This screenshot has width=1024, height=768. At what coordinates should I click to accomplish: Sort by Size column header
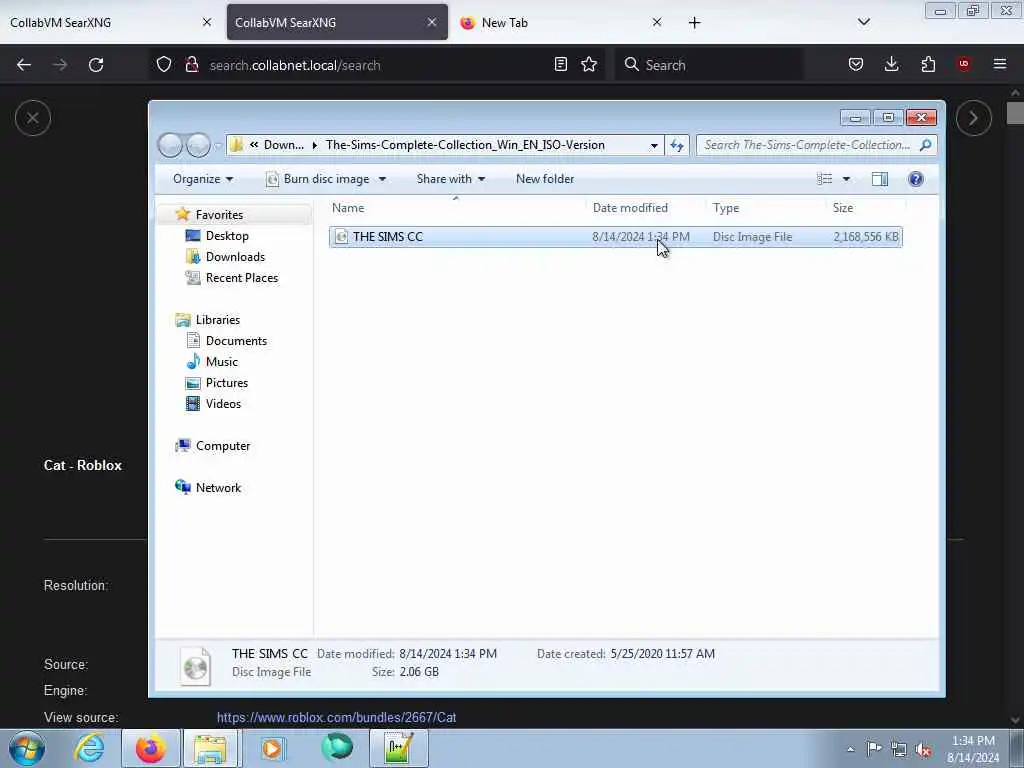pyautogui.click(x=866, y=208)
